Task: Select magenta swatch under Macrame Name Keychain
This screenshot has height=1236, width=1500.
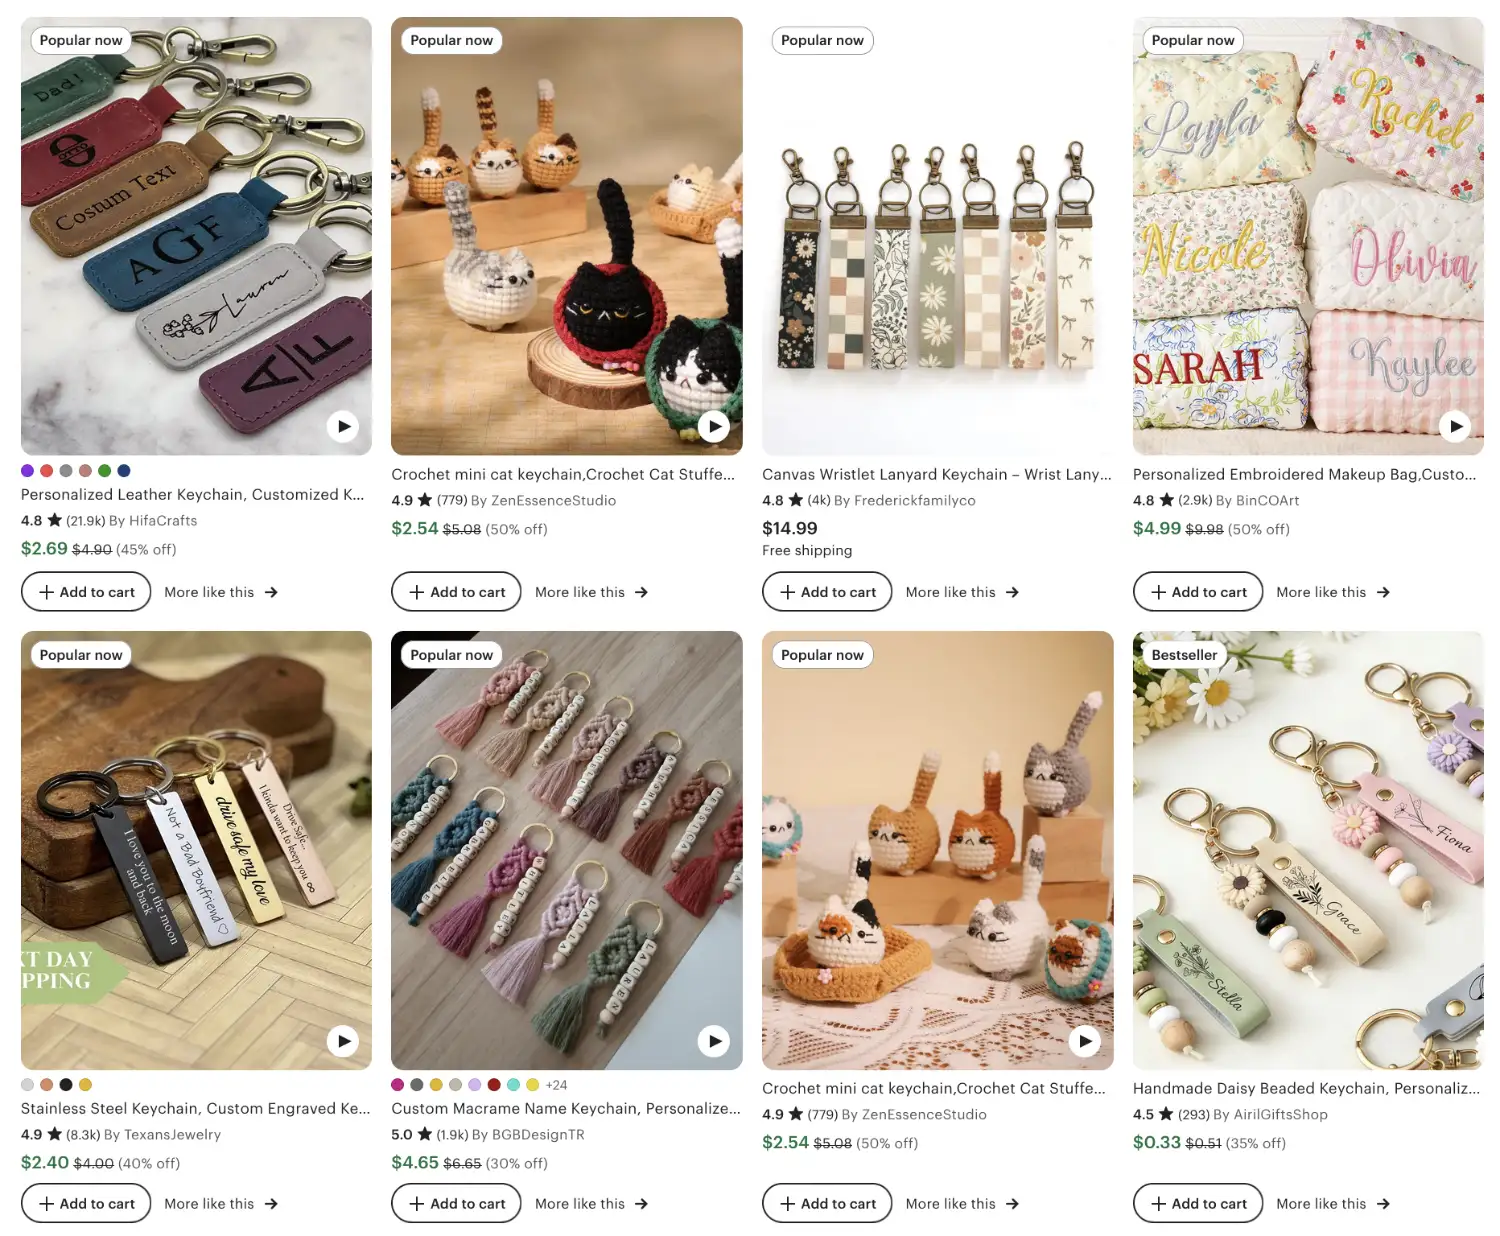Action: 398,1084
